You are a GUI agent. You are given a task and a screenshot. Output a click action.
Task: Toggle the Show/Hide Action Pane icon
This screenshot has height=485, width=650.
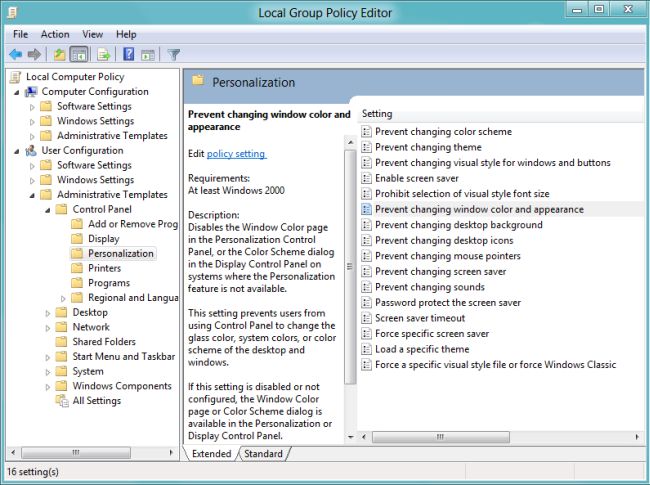tap(148, 55)
